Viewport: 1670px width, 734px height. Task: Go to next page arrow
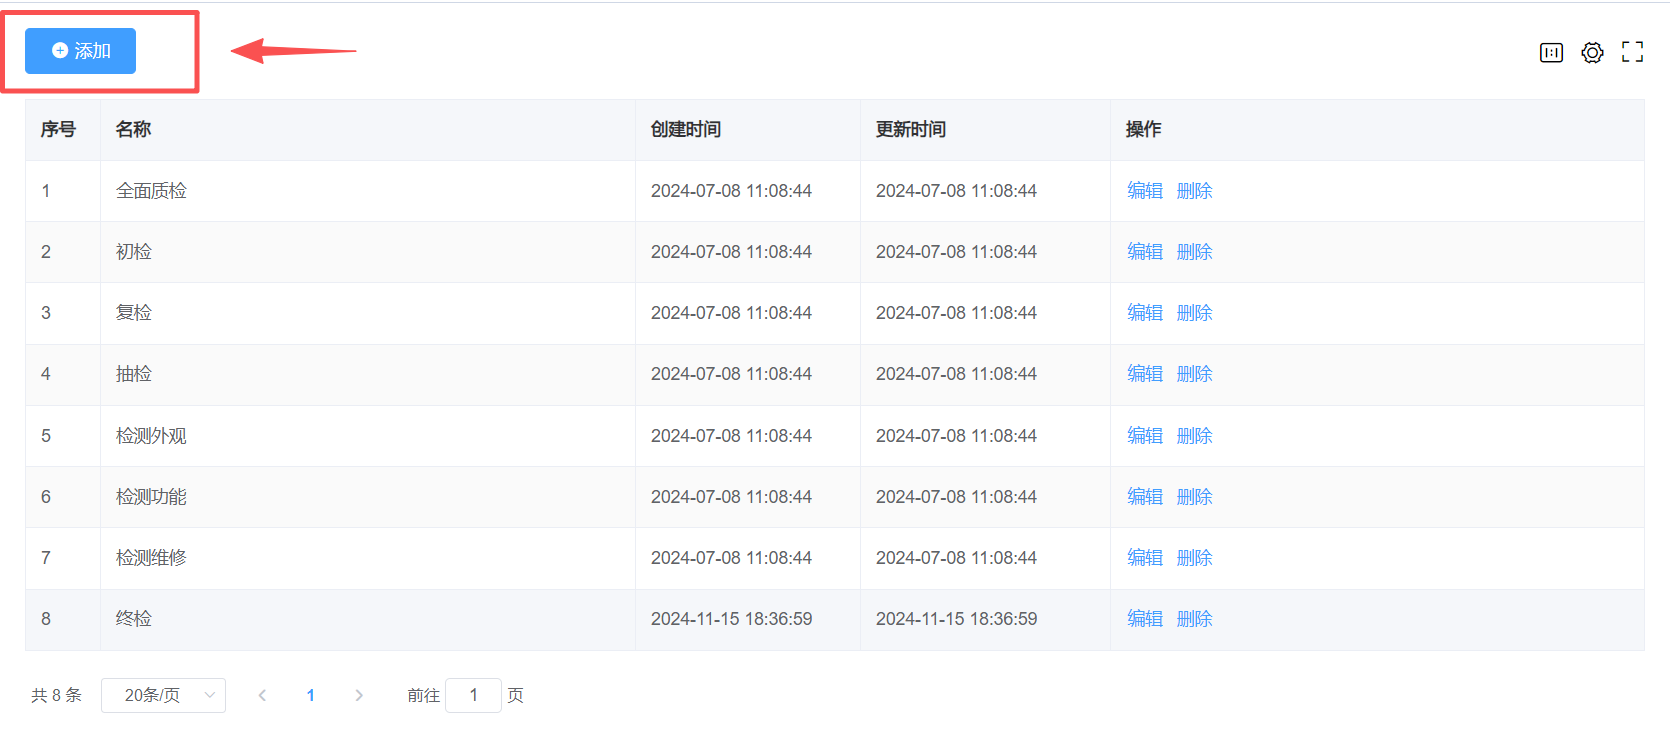[x=359, y=695]
